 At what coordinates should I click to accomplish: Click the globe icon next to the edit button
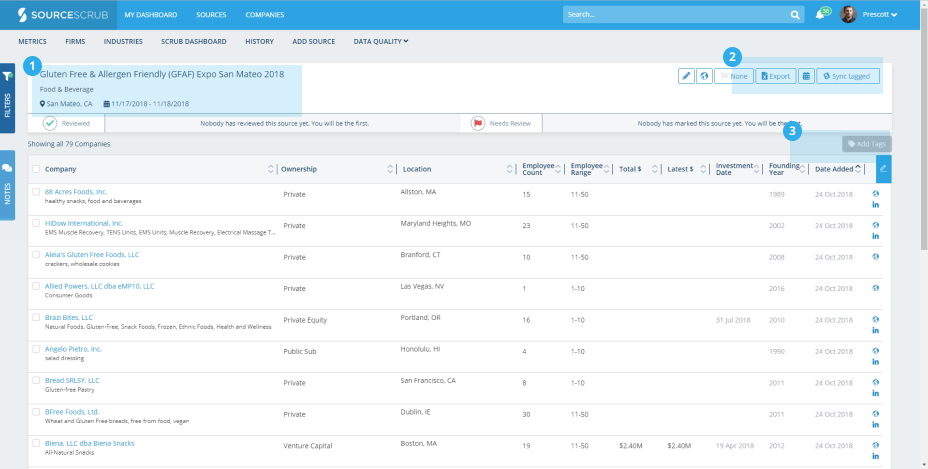704,76
